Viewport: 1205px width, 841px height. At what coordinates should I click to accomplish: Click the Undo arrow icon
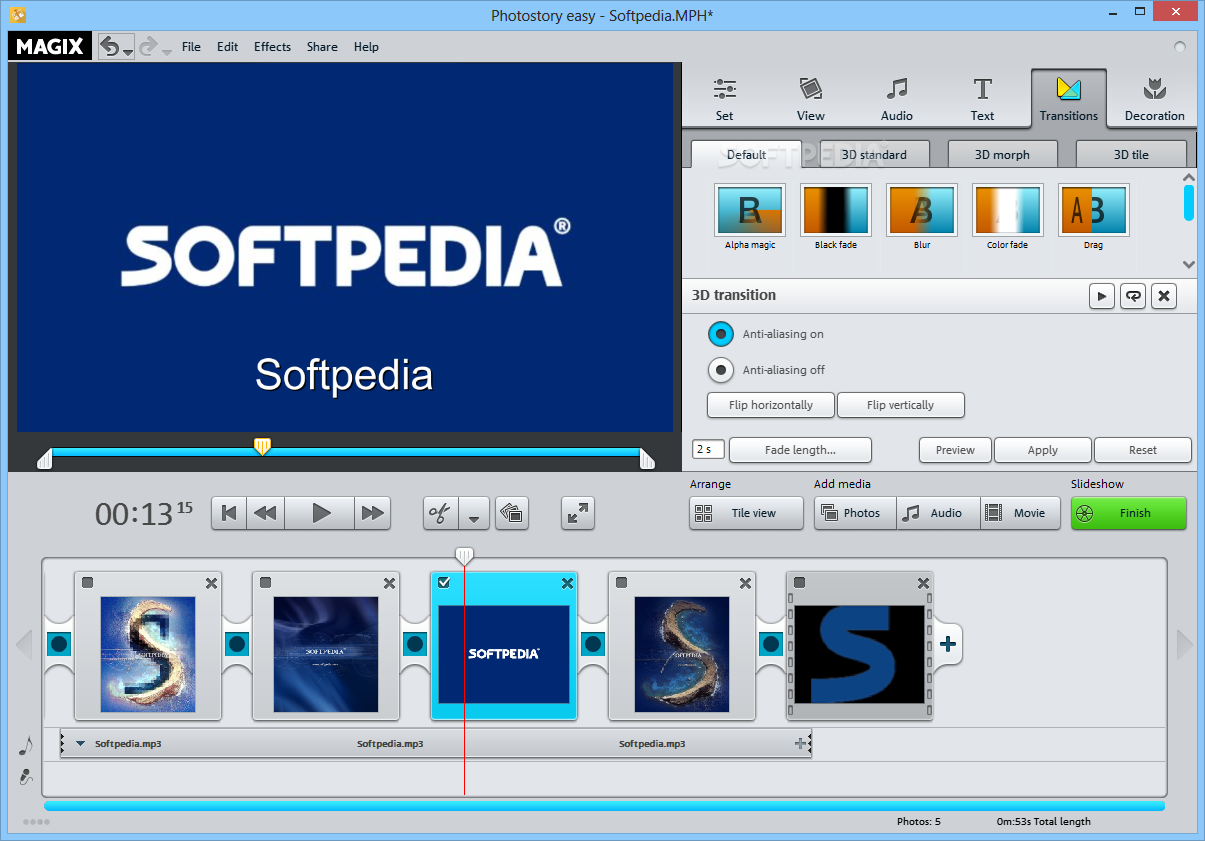[x=110, y=46]
